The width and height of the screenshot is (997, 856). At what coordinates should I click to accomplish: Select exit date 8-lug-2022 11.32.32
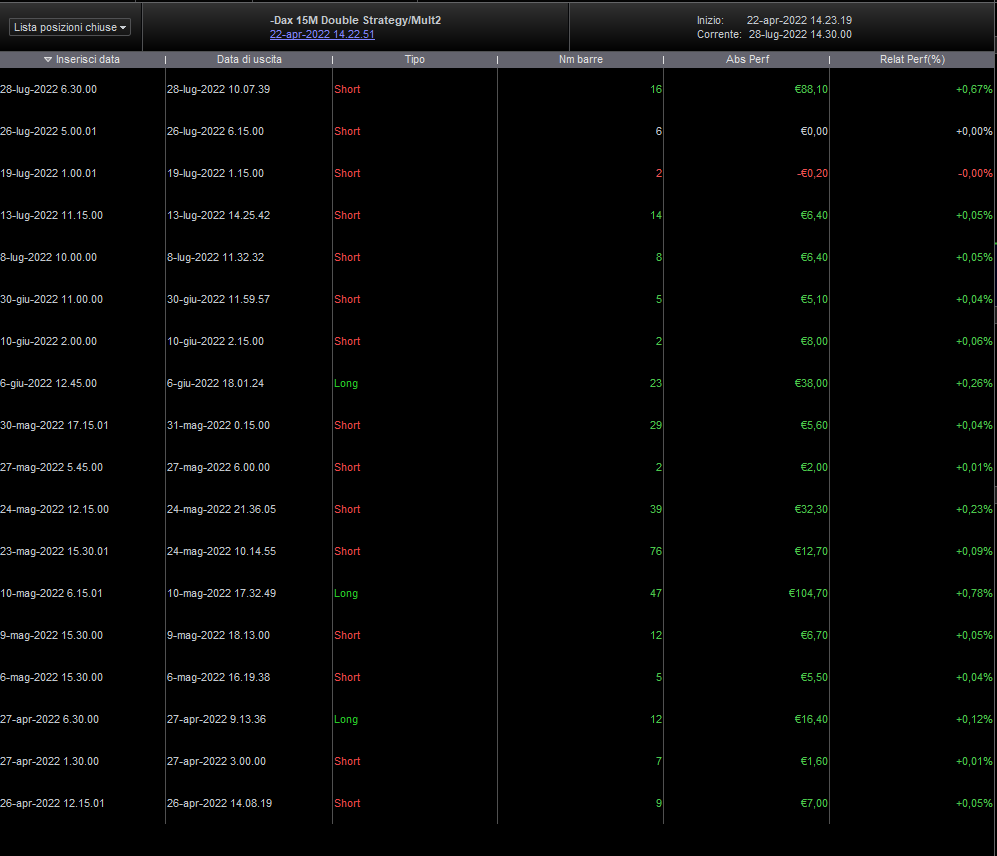coord(215,257)
